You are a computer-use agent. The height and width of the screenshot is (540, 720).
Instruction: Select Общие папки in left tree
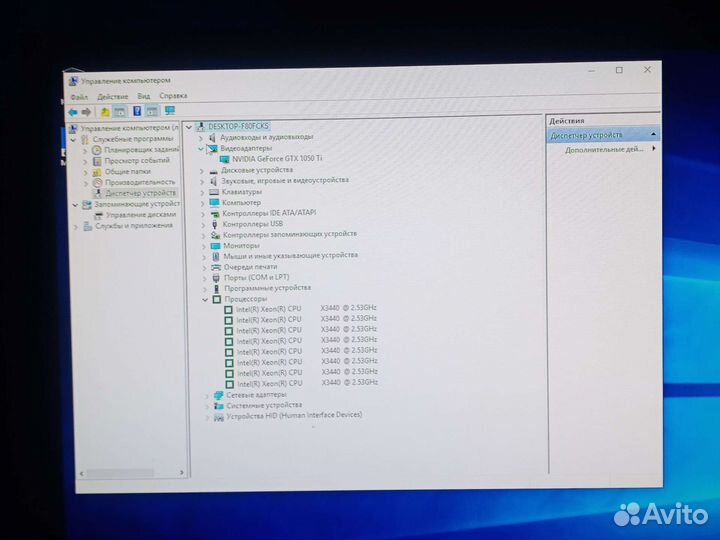tap(128, 172)
